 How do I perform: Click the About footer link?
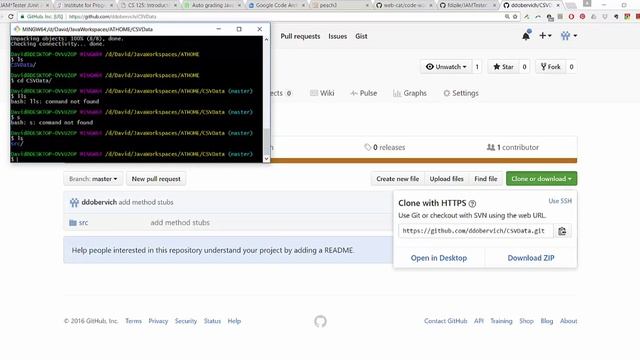(x=569, y=321)
